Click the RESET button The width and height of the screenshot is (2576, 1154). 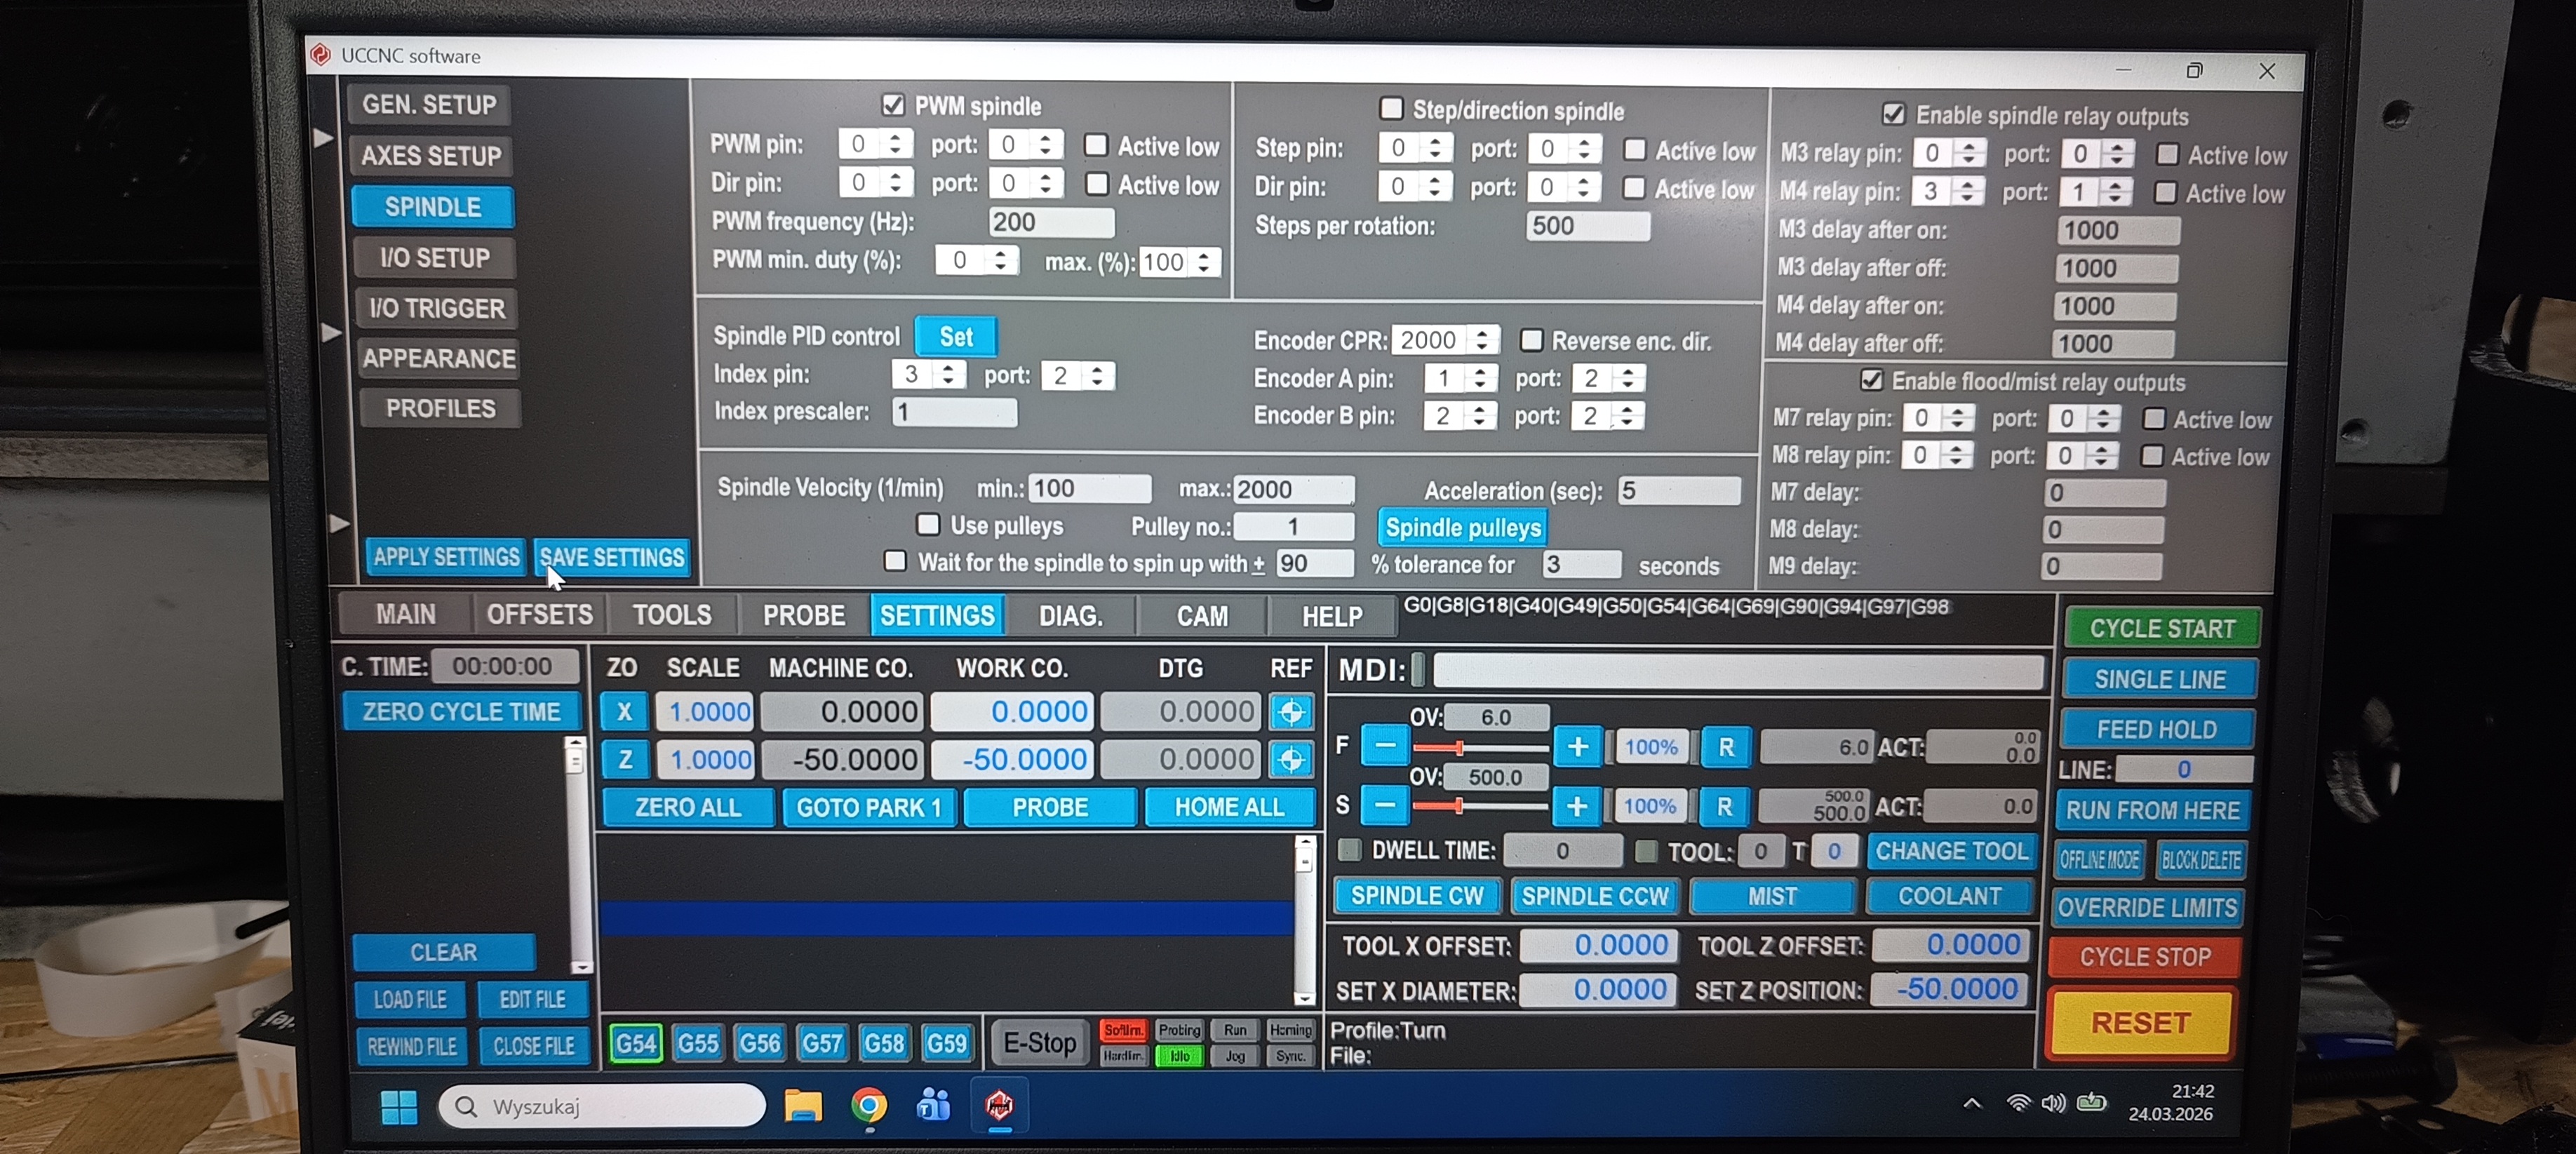tap(2140, 1022)
